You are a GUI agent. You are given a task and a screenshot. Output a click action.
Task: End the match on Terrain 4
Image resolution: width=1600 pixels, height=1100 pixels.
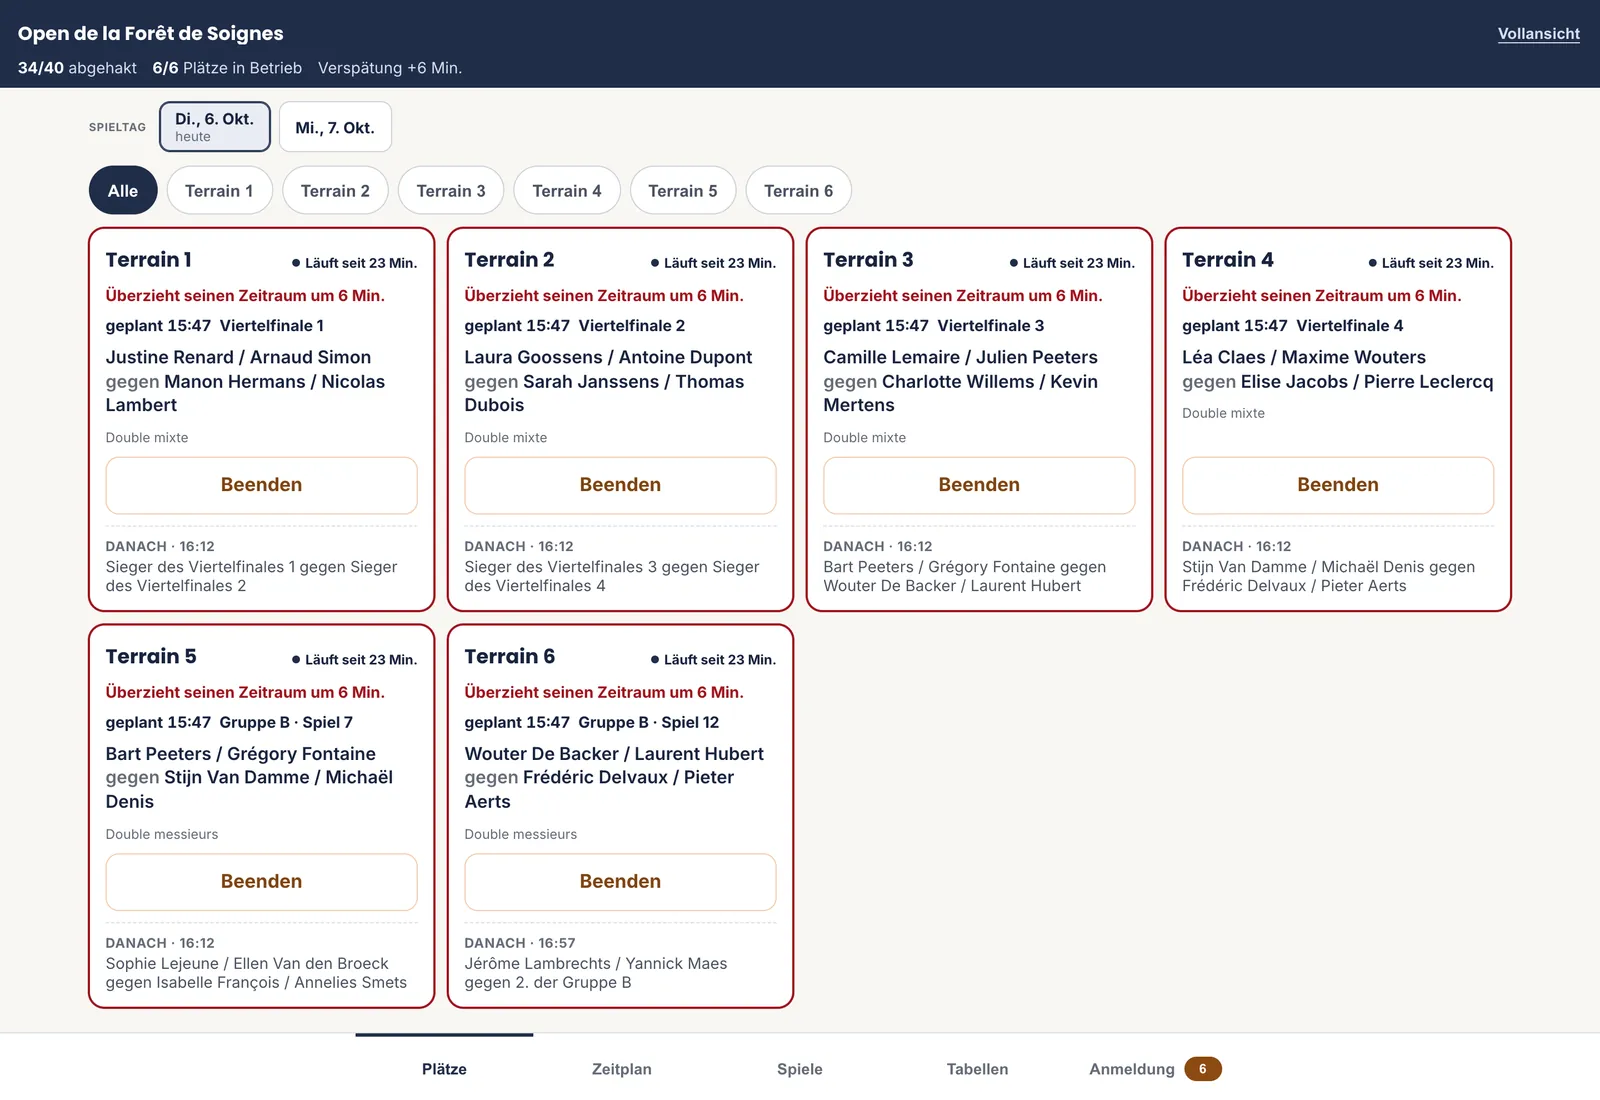[x=1338, y=485]
